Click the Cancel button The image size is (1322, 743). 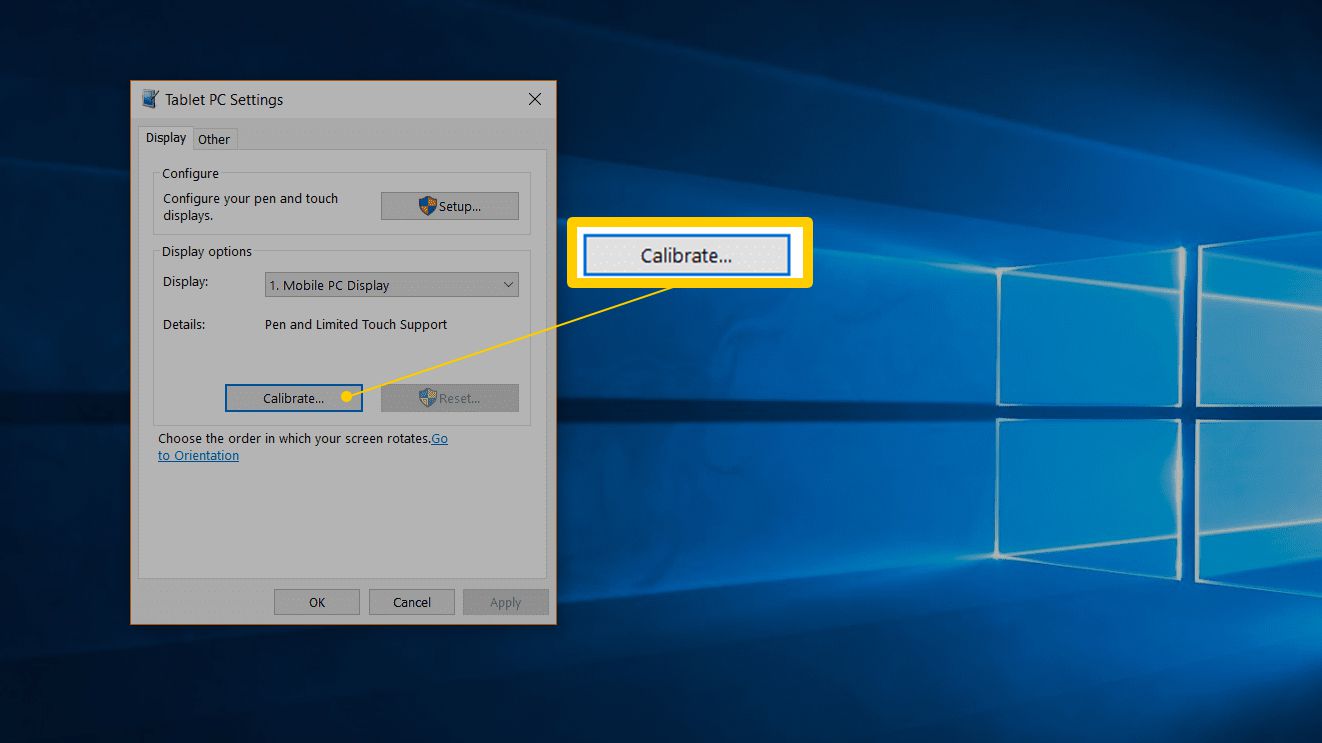click(x=412, y=602)
